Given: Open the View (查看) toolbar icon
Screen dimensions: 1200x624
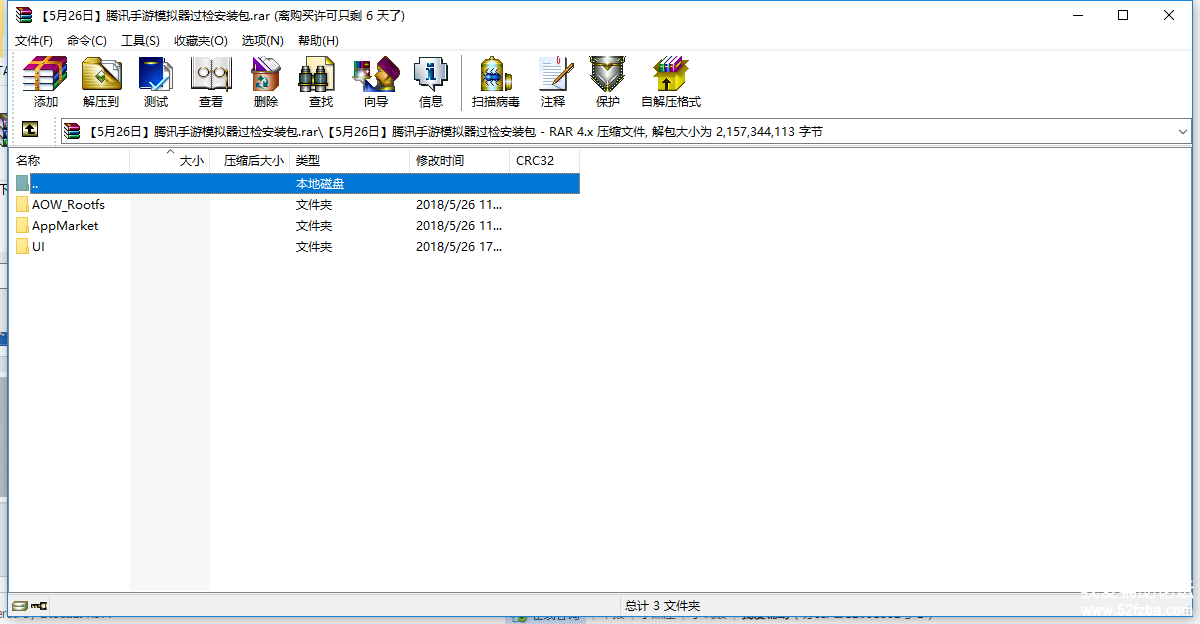Looking at the screenshot, I should pyautogui.click(x=211, y=82).
